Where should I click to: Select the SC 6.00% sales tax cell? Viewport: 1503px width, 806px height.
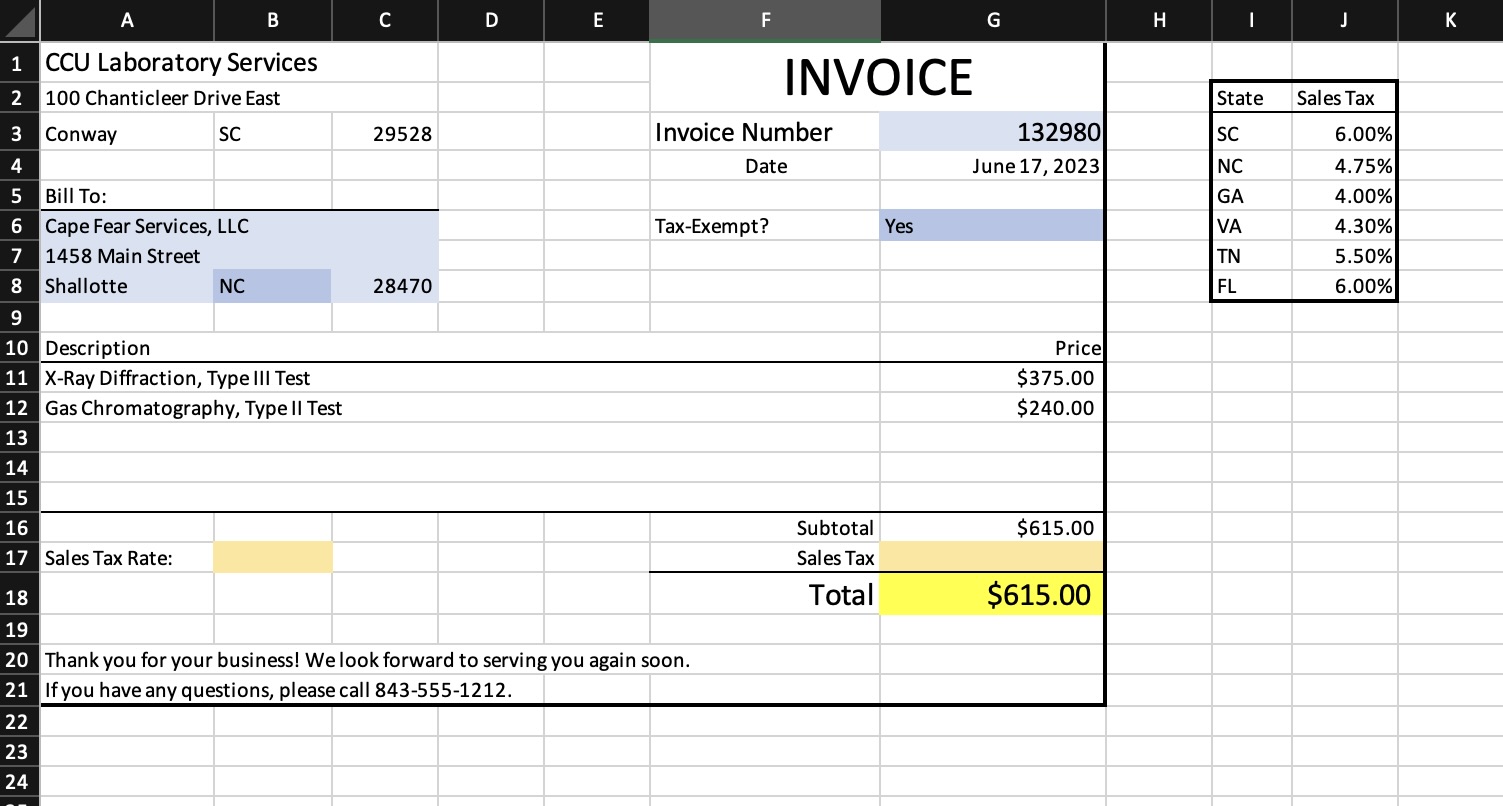coord(1343,133)
